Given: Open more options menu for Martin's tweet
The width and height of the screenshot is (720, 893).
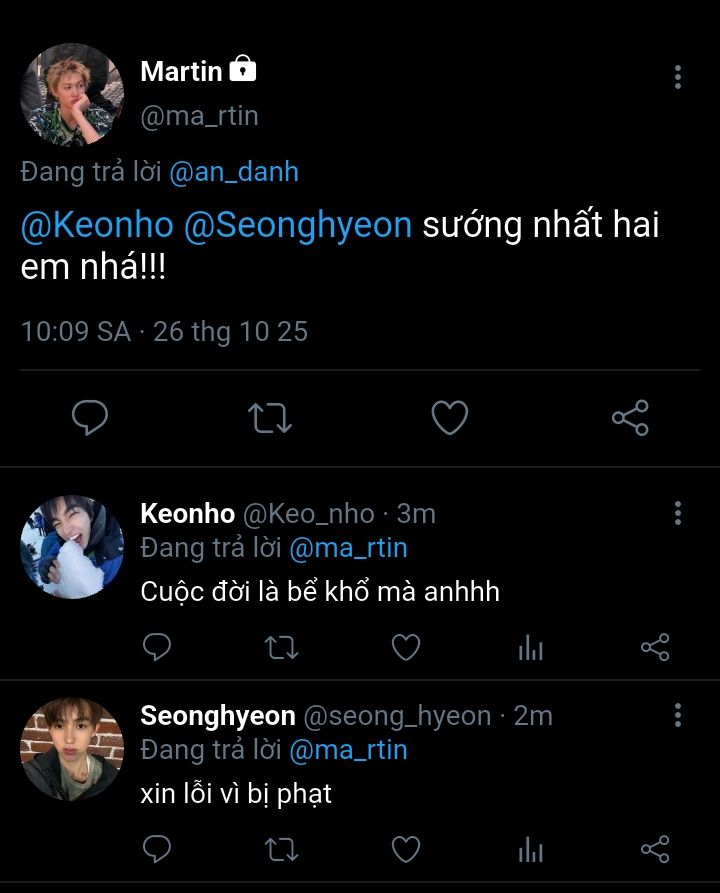Looking at the screenshot, I should click(x=678, y=77).
